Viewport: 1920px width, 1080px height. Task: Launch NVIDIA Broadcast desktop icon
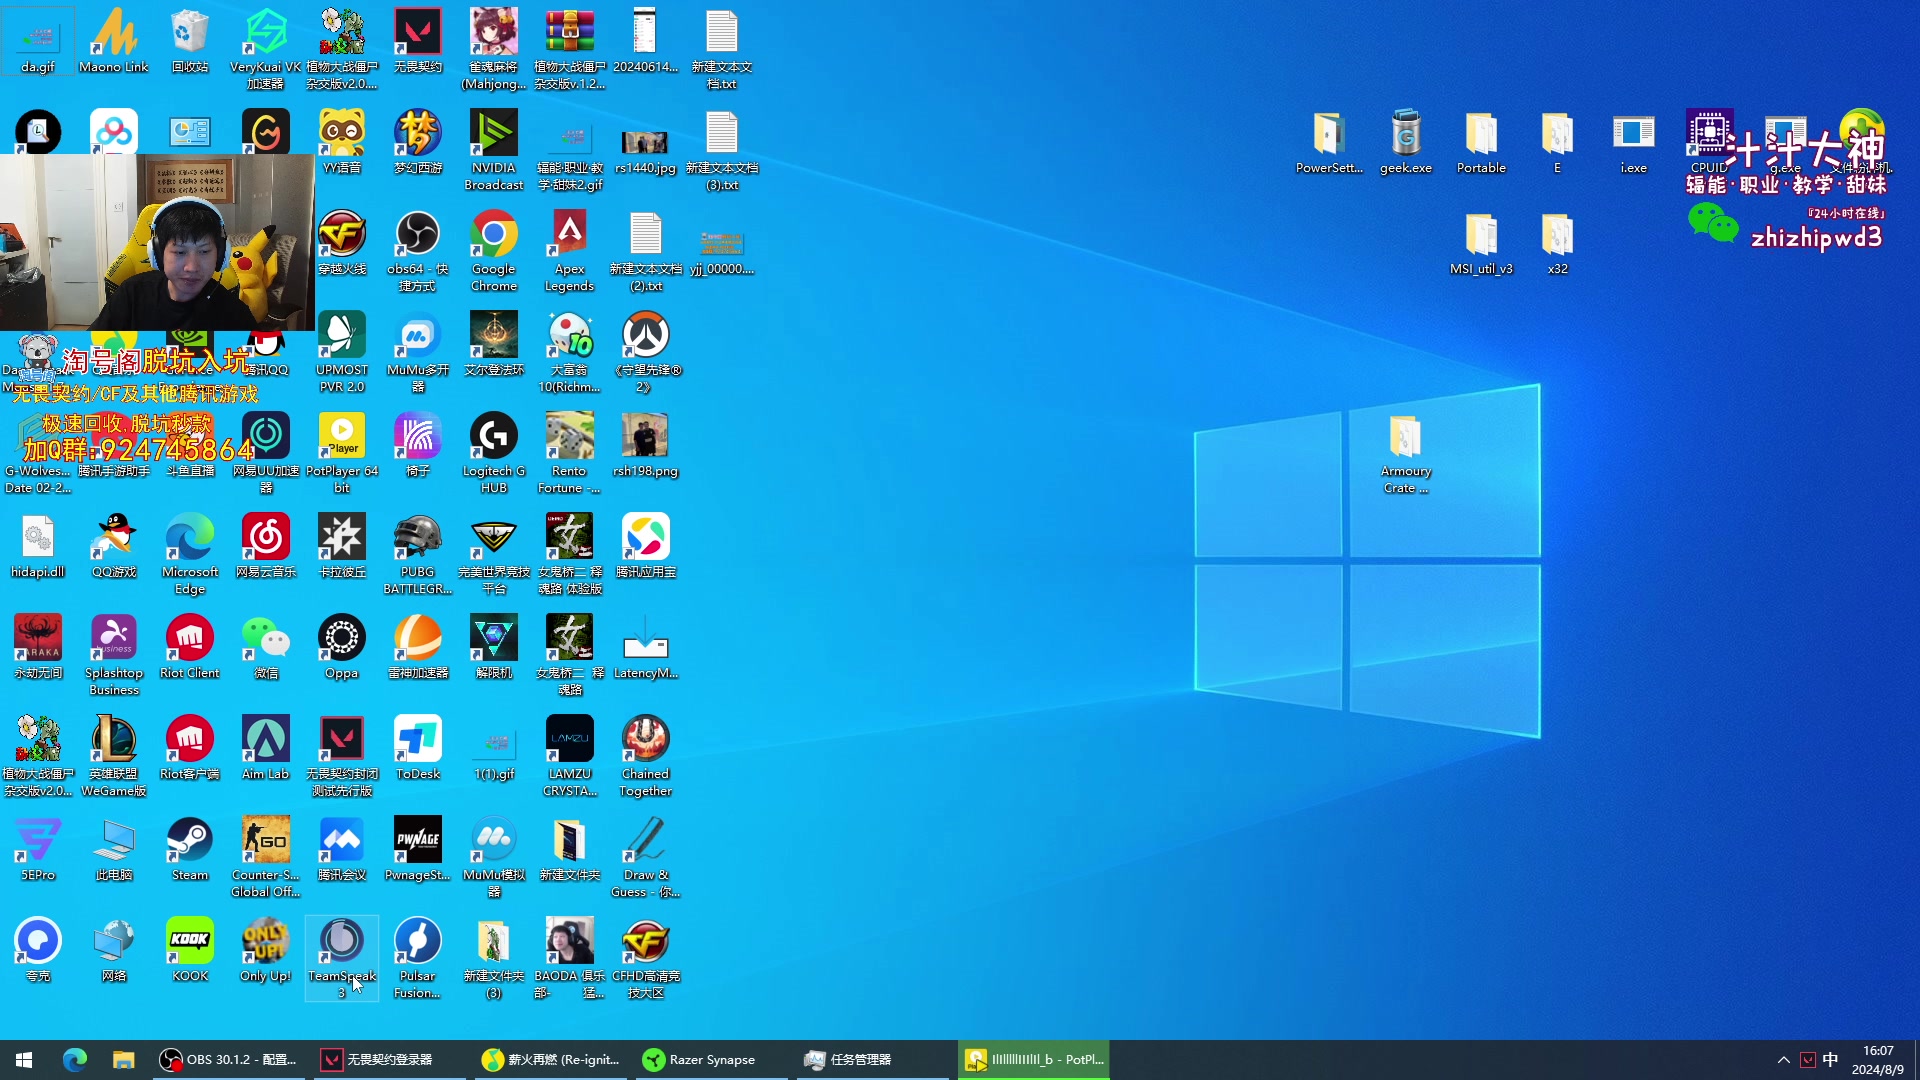click(494, 150)
